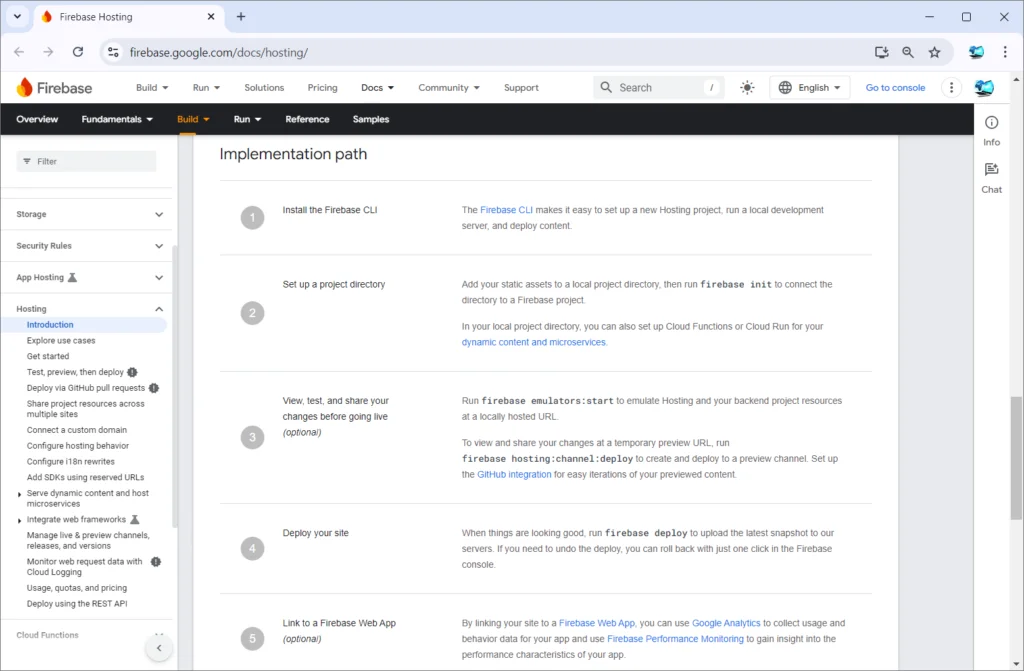Screen dimensions: 1024x671
Task: Go back with the browser back arrow
Action: tap(19, 52)
